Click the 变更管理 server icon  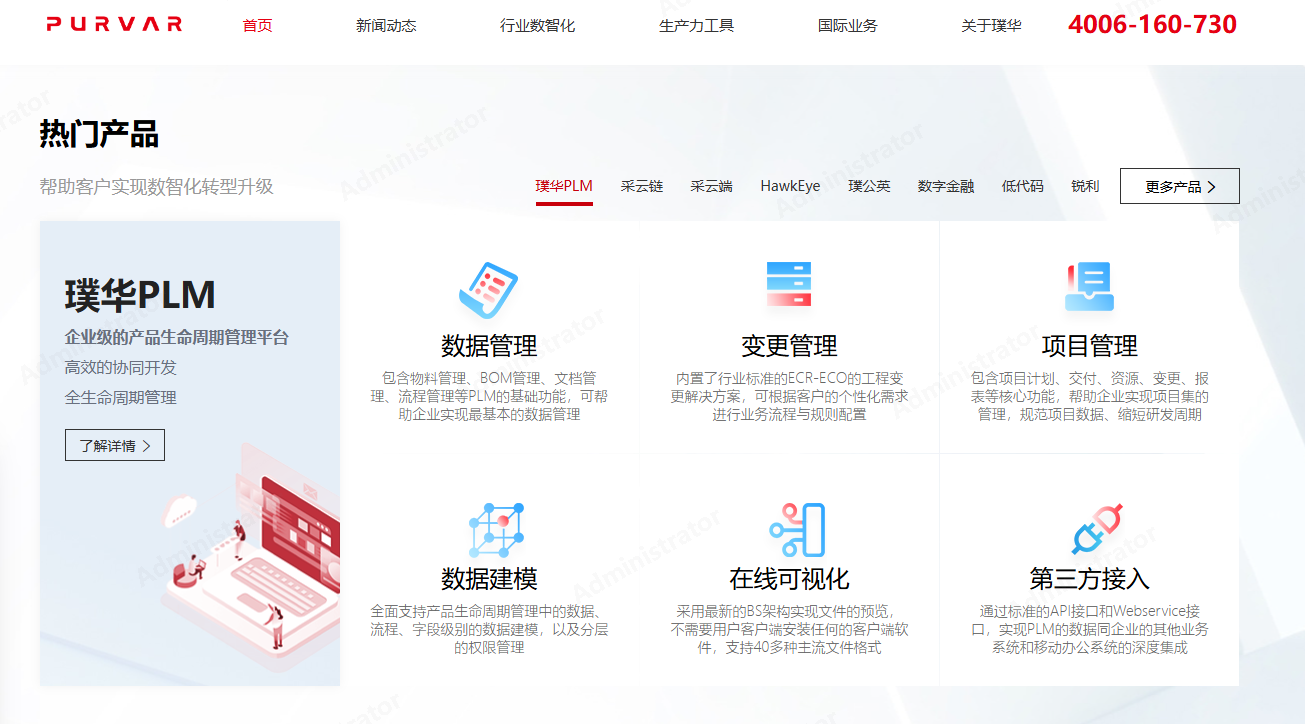pos(789,285)
